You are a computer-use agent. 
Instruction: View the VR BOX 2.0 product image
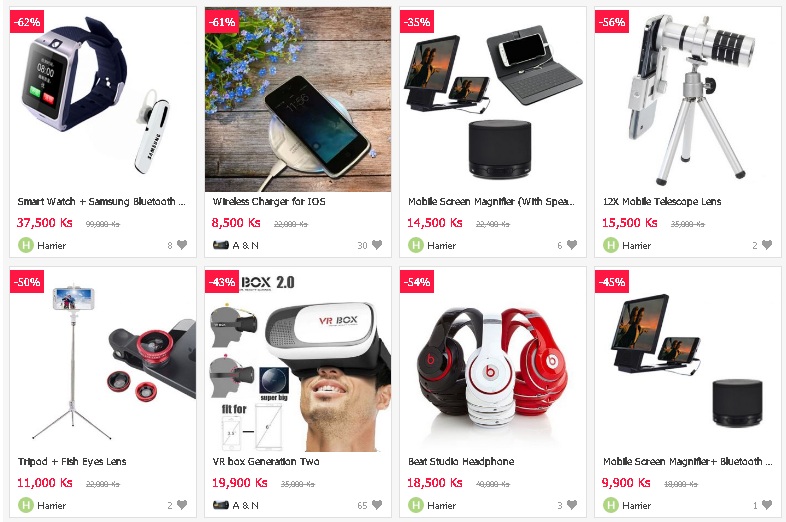[298, 359]
